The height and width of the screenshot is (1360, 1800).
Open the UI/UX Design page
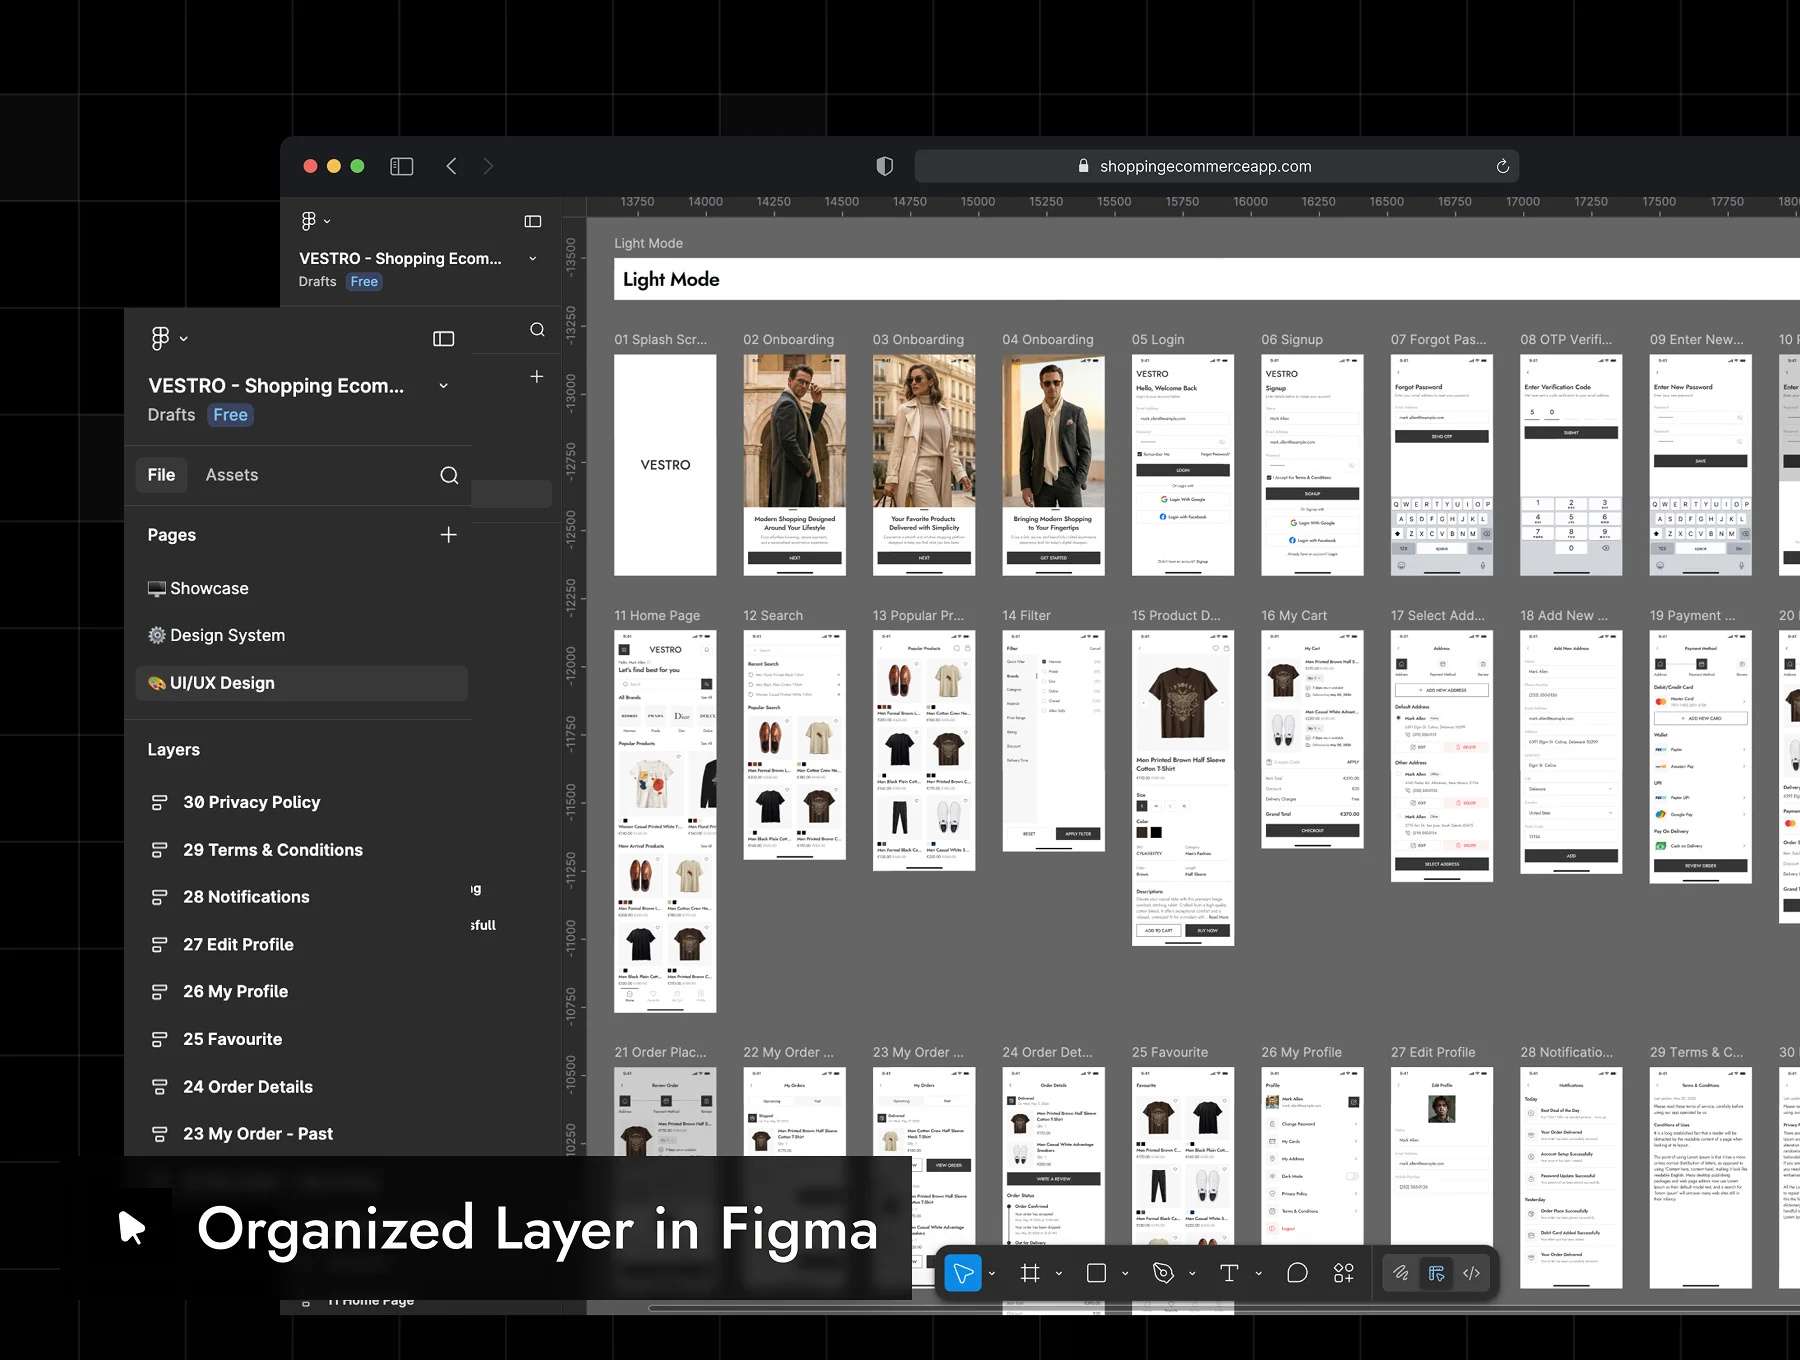[301, 683]
